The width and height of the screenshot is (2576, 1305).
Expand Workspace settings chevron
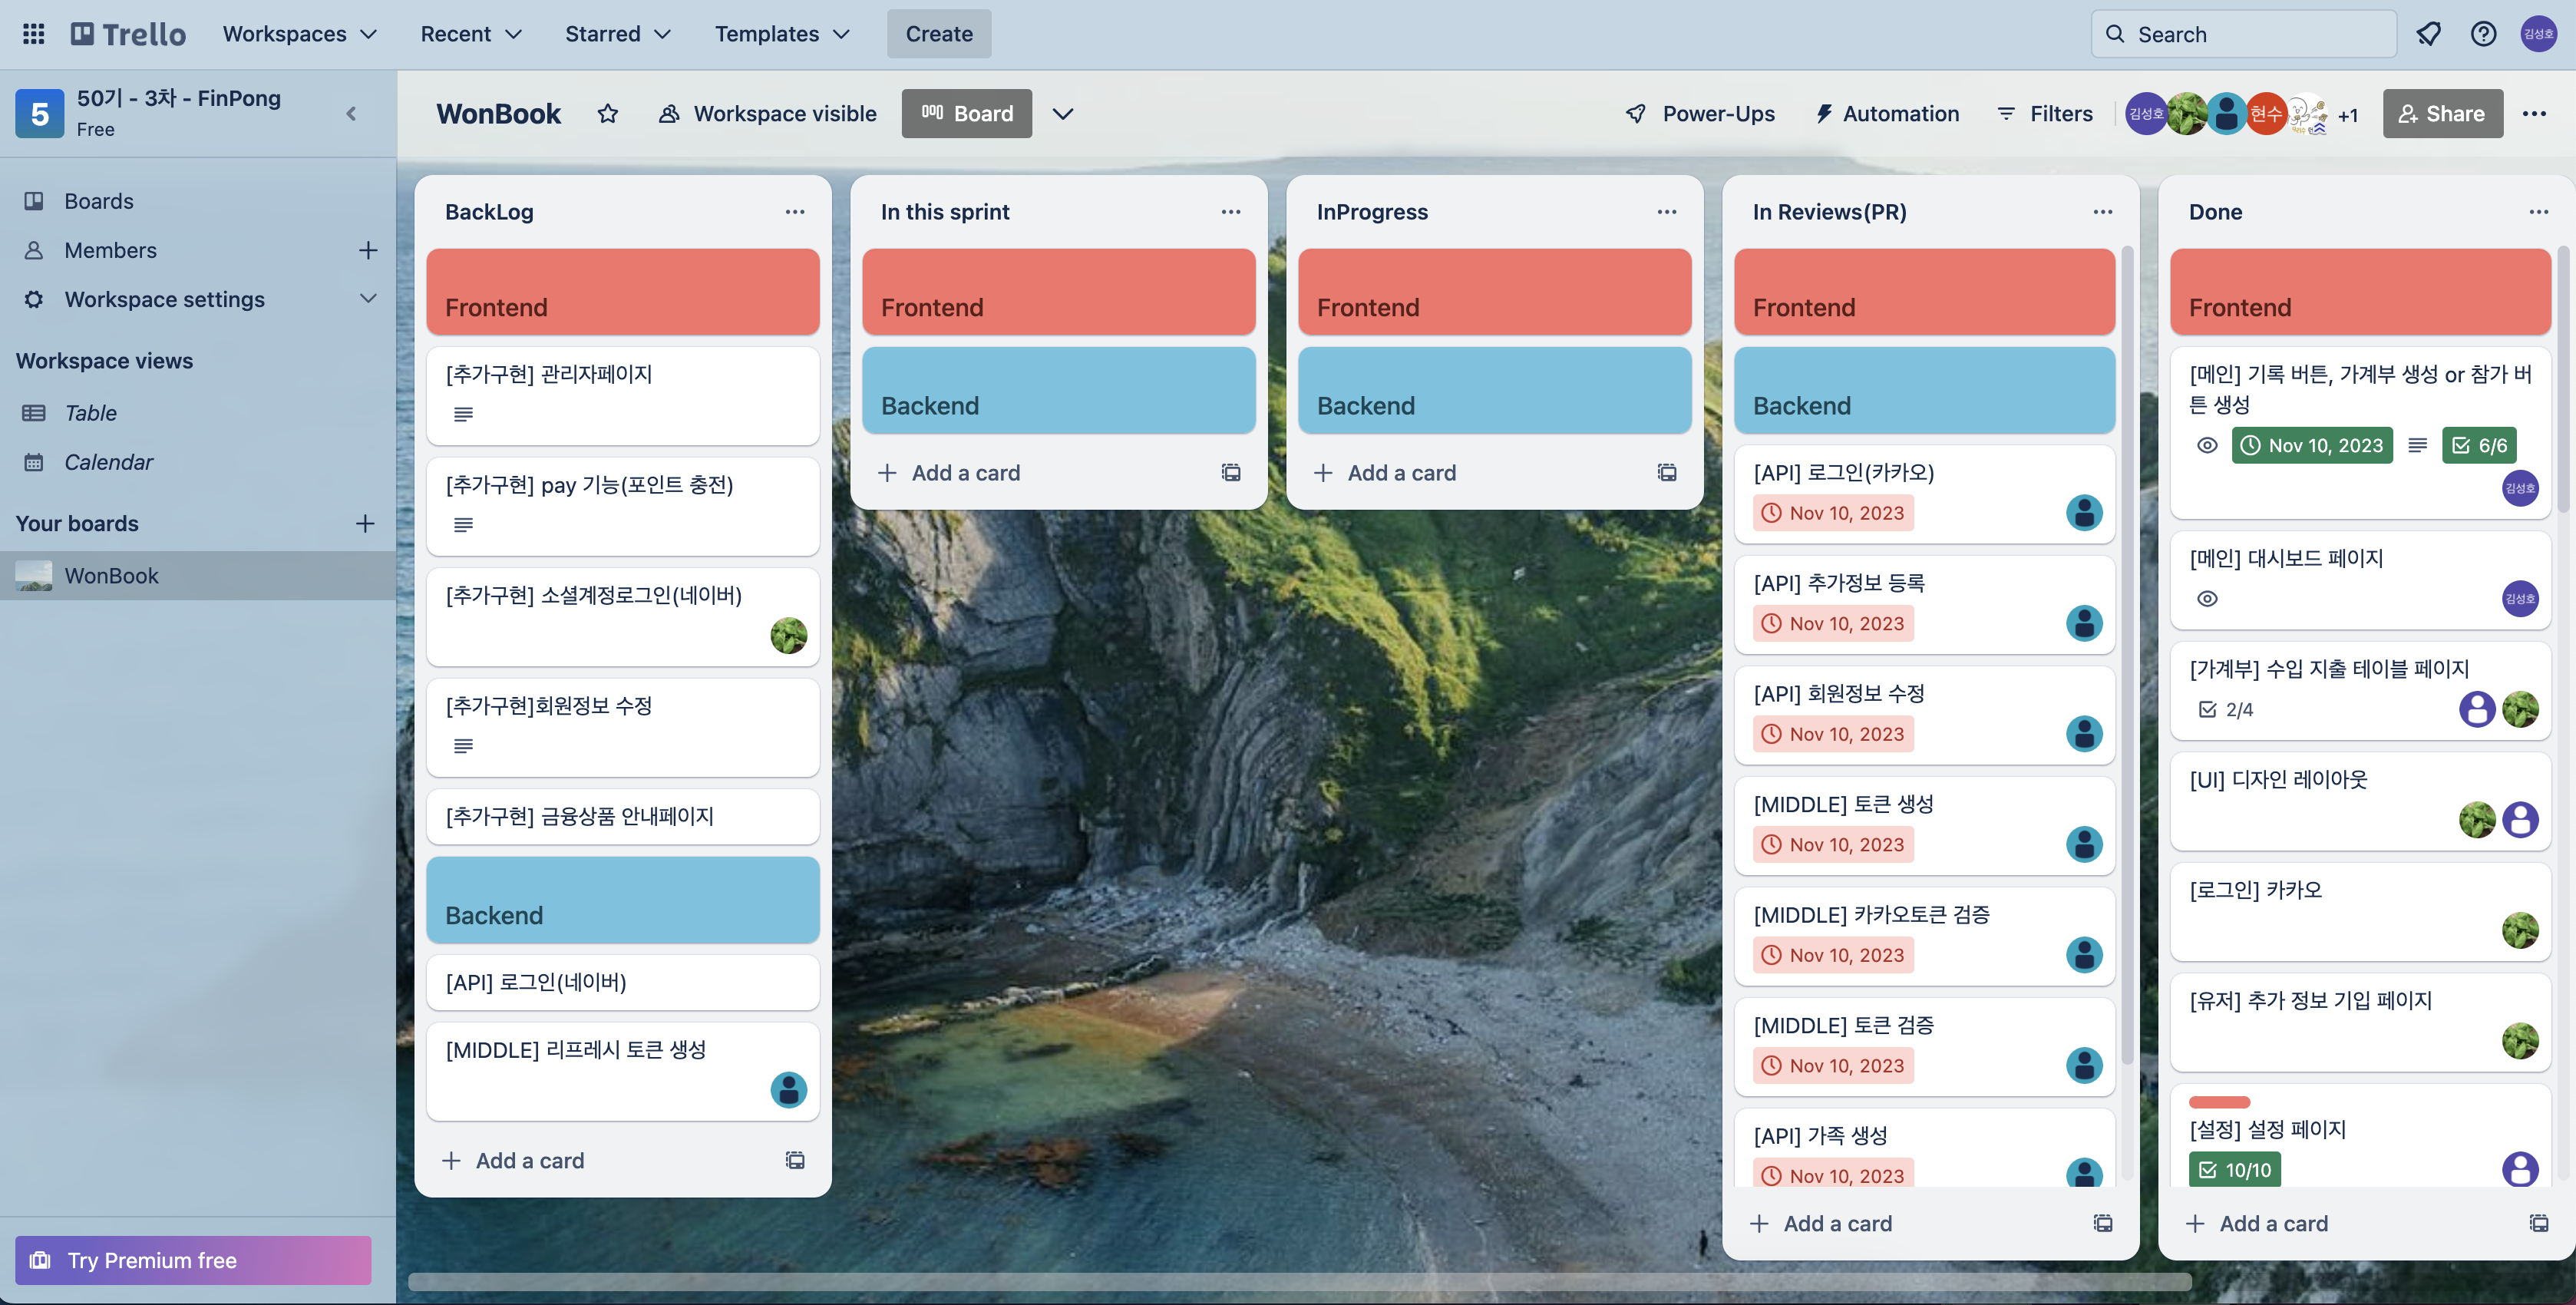coord(367,299)
